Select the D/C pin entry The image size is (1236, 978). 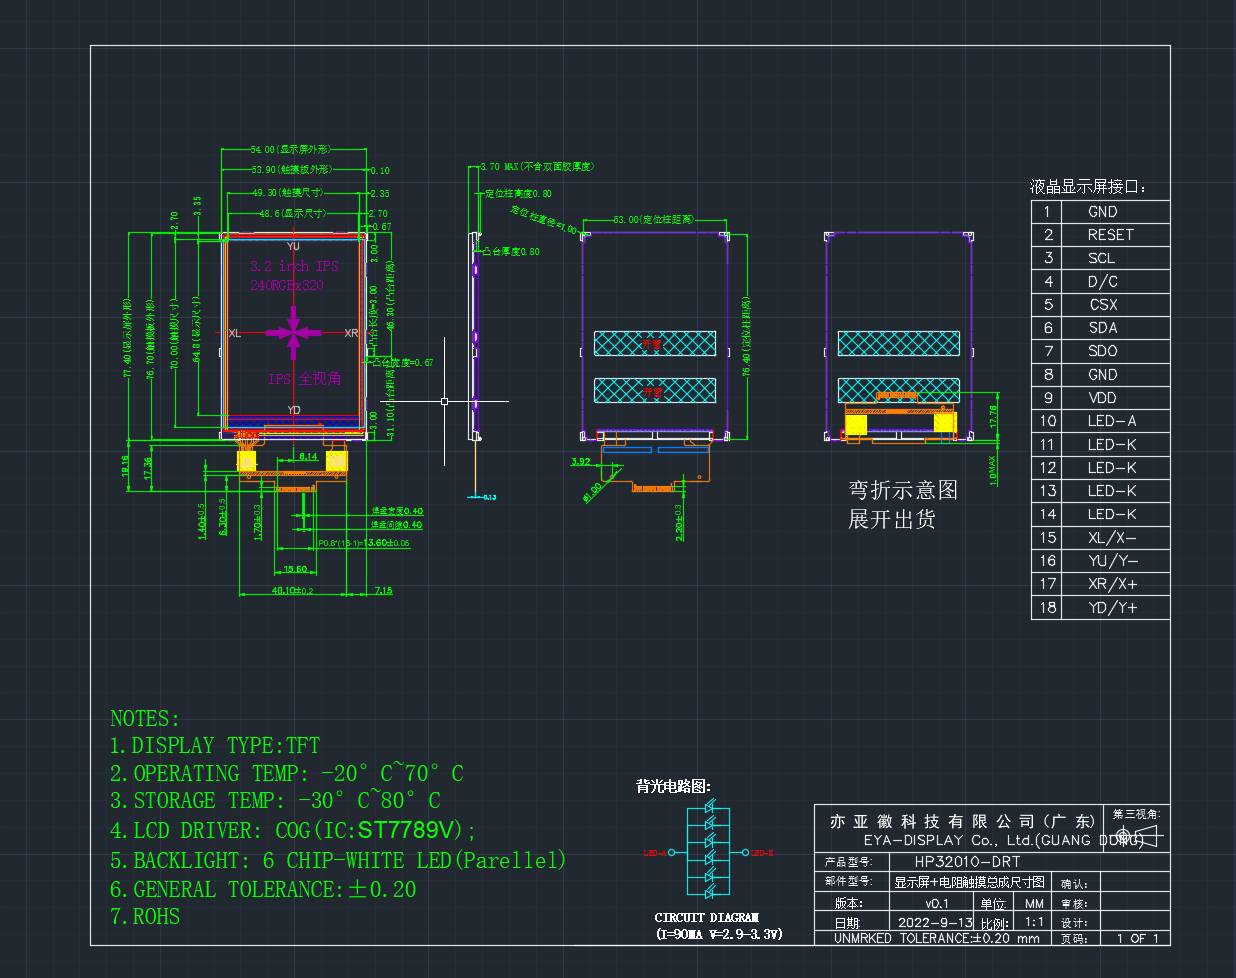1103,282
